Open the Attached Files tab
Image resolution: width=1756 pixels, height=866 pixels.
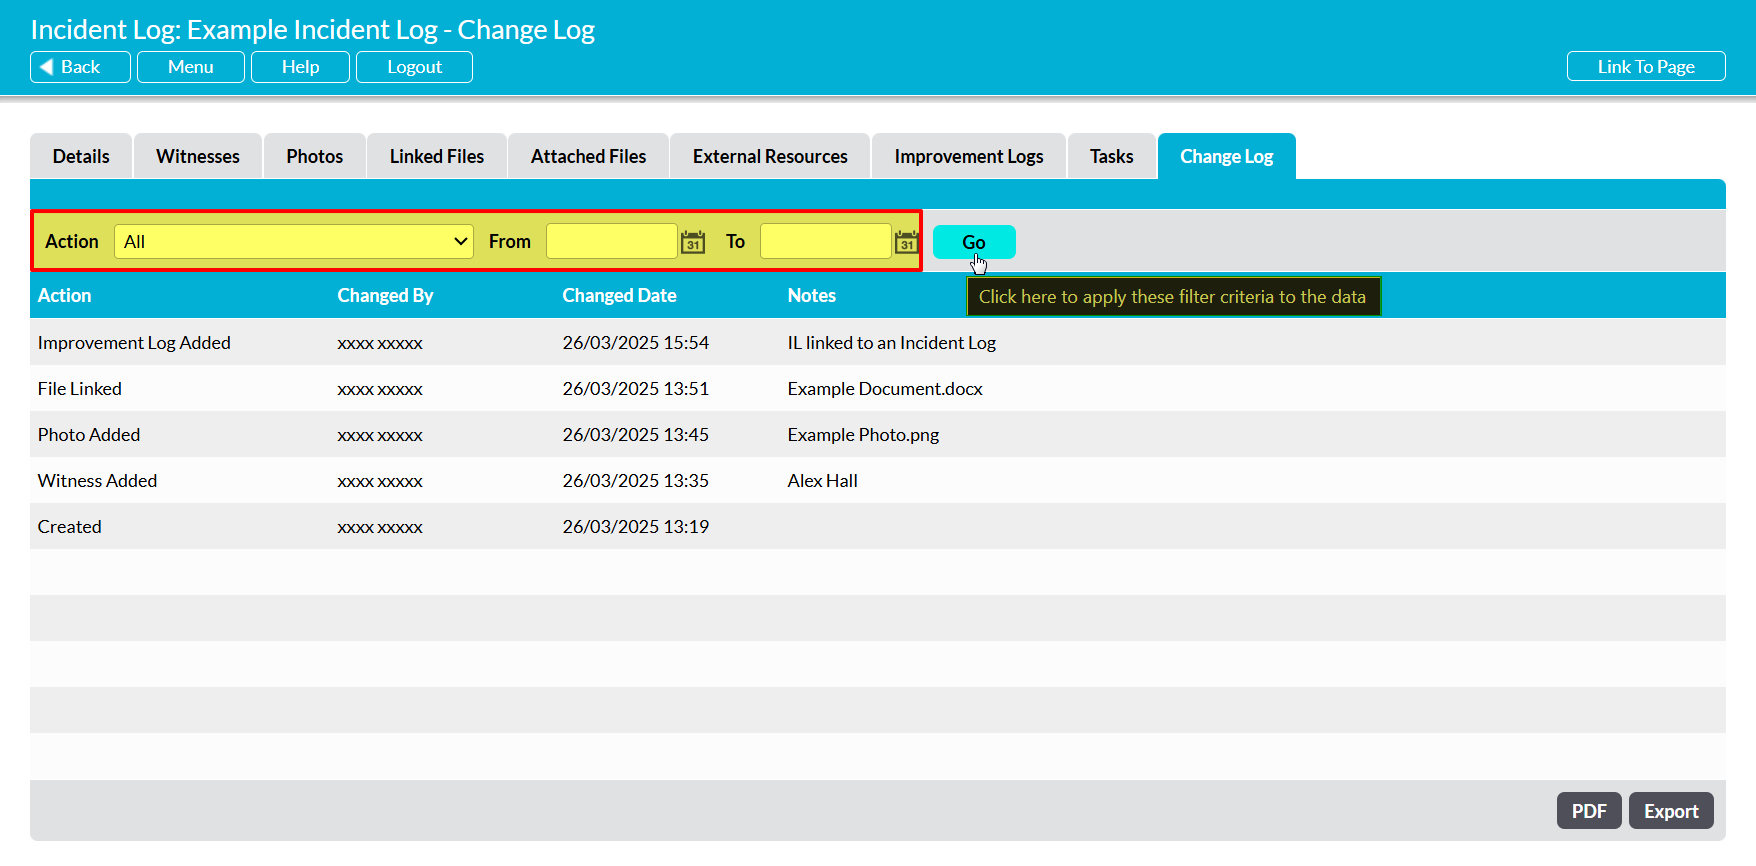tap(588, 156)
